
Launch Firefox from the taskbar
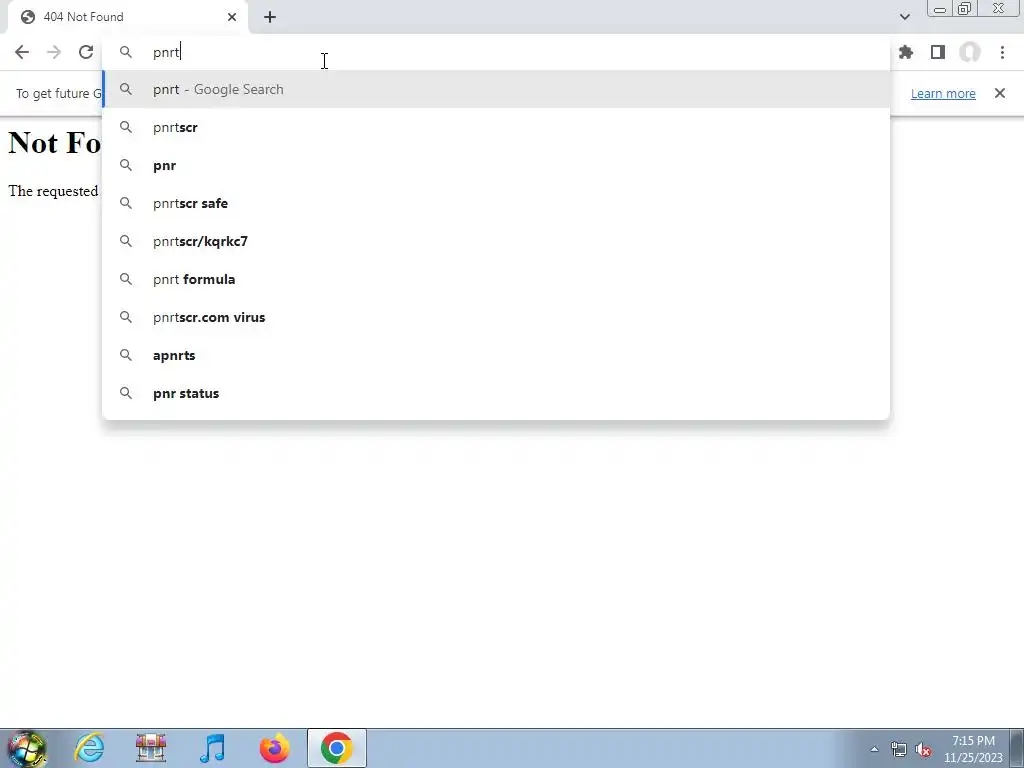(x=274, y=748)
